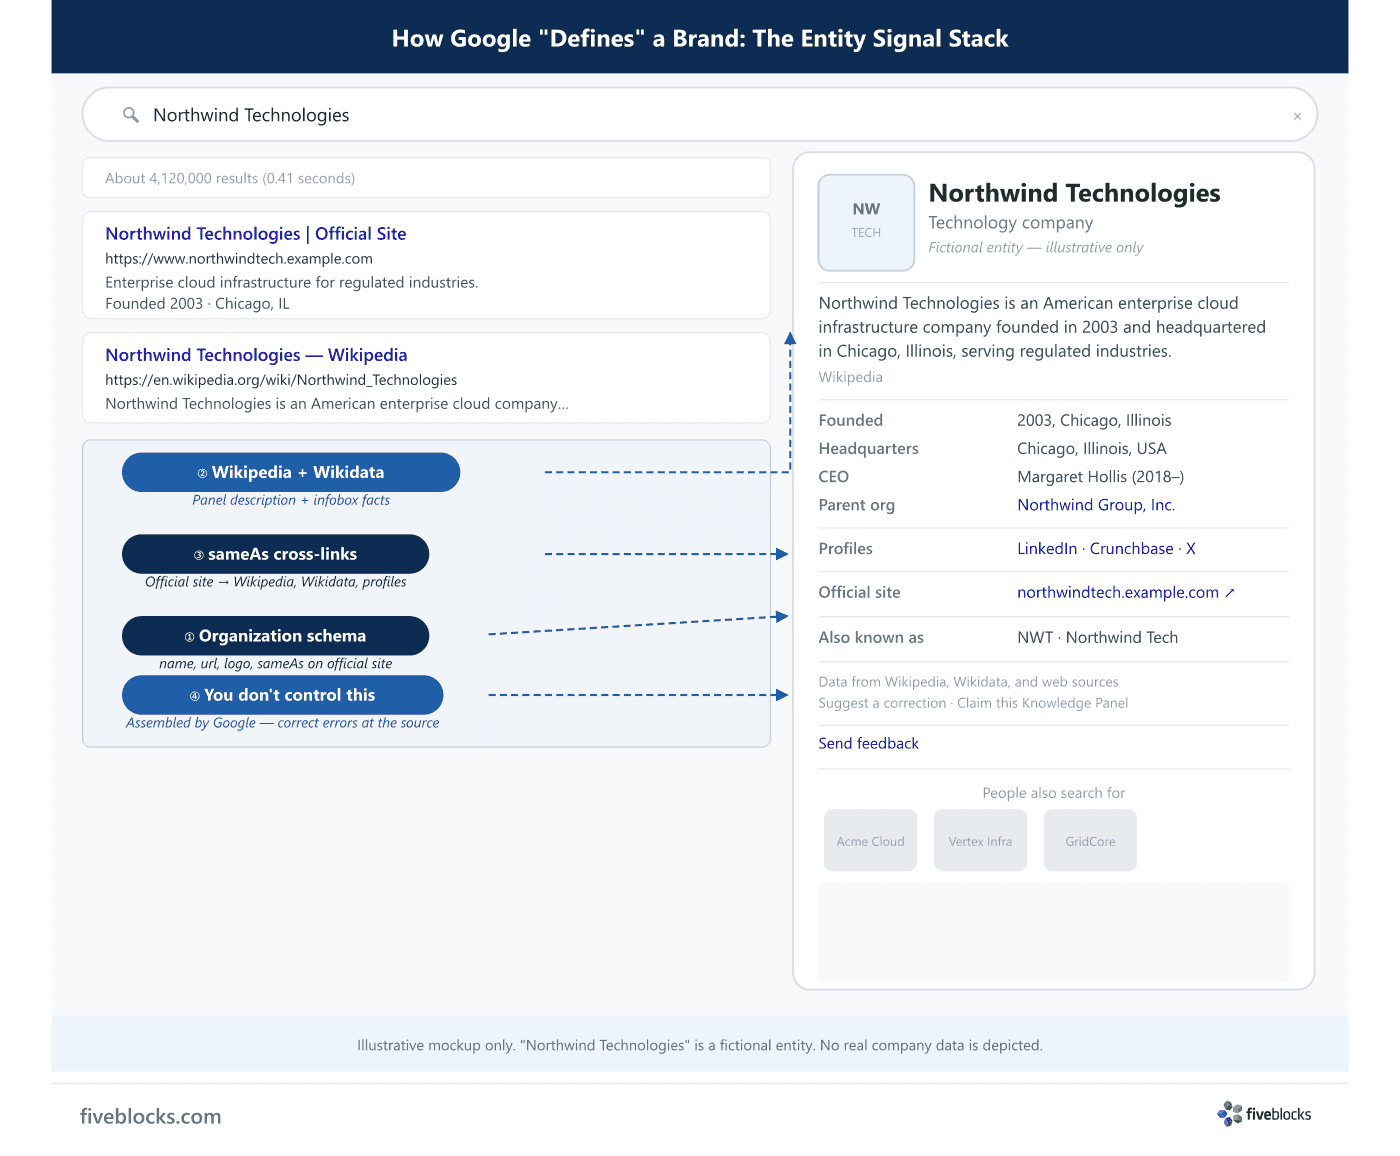Image resolution: width=1400 pixels, height=1156 pixels.
Task: Click About 4,120,000 results text
Action: [230, 178]
